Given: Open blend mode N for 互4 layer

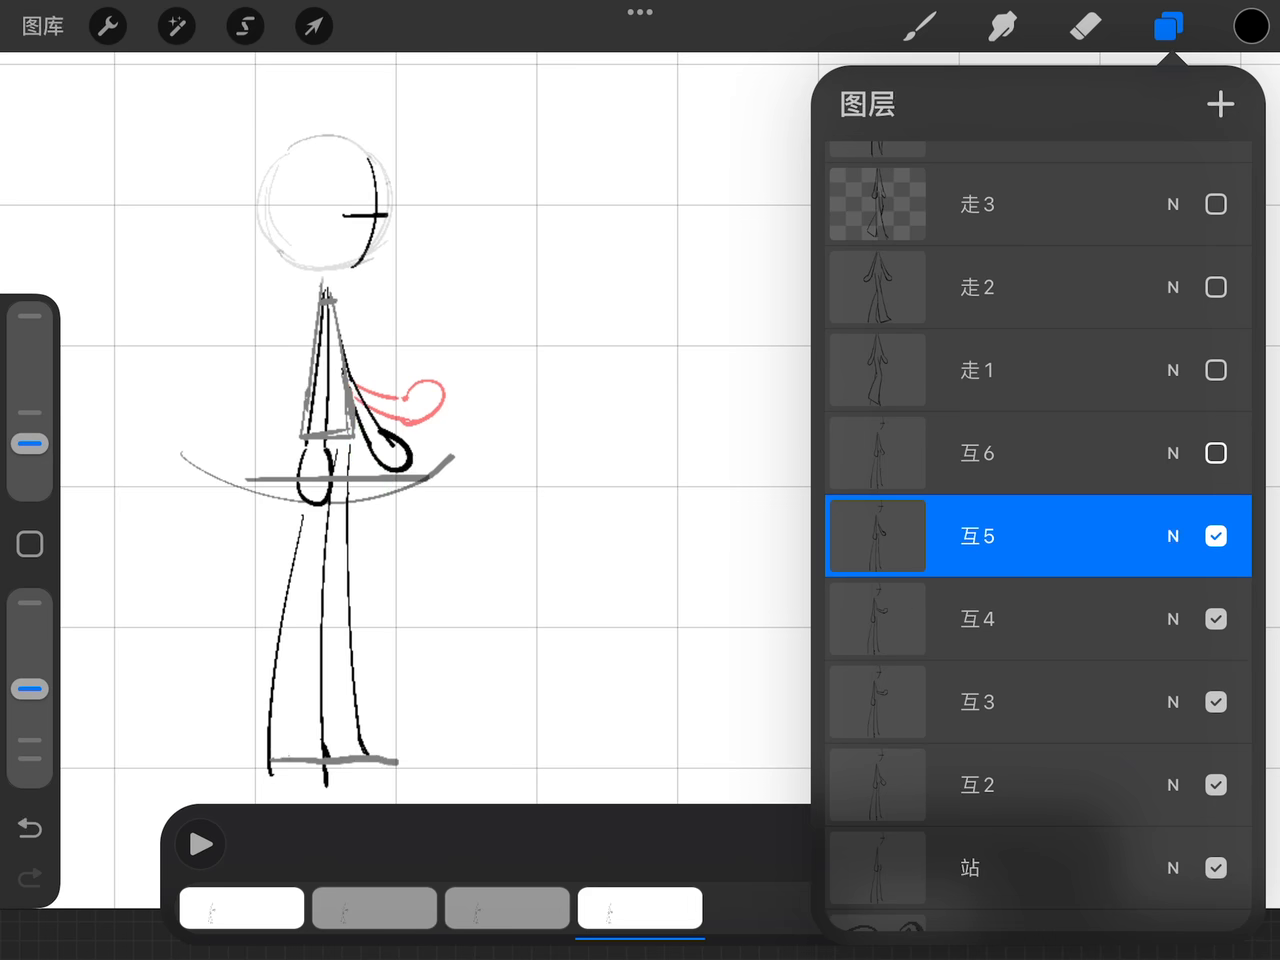Looking at the screenshot, I should (x=1173, y=619).
